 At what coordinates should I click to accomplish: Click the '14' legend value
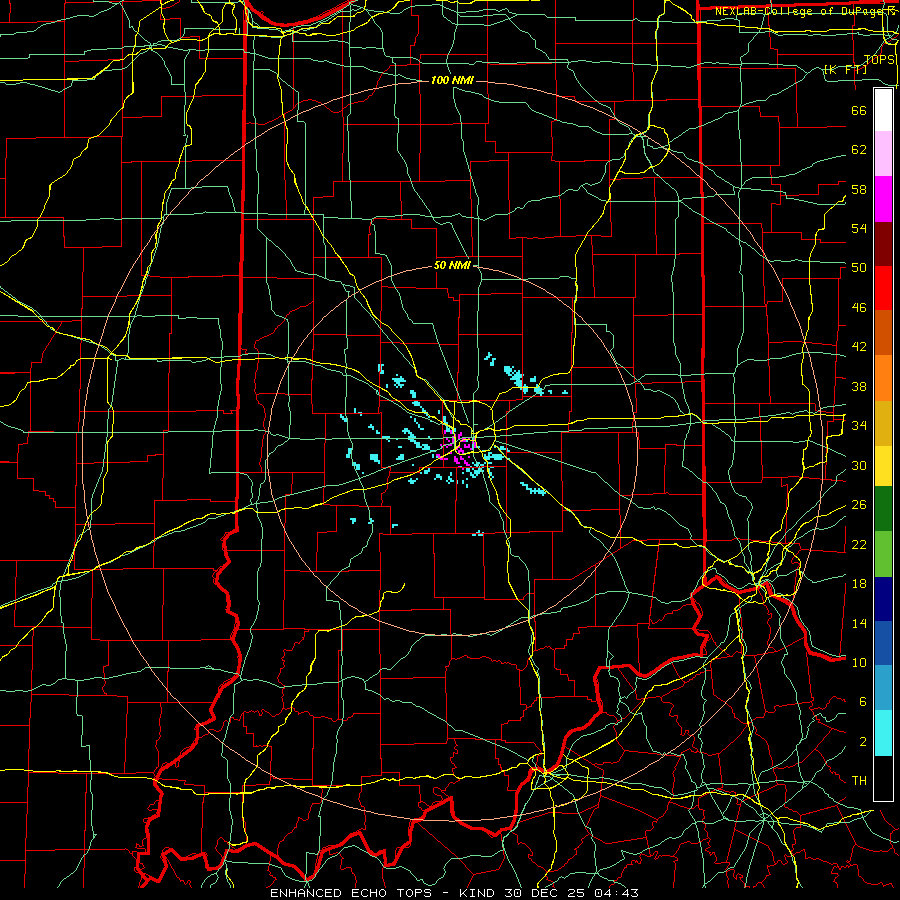tap(859, 623)
